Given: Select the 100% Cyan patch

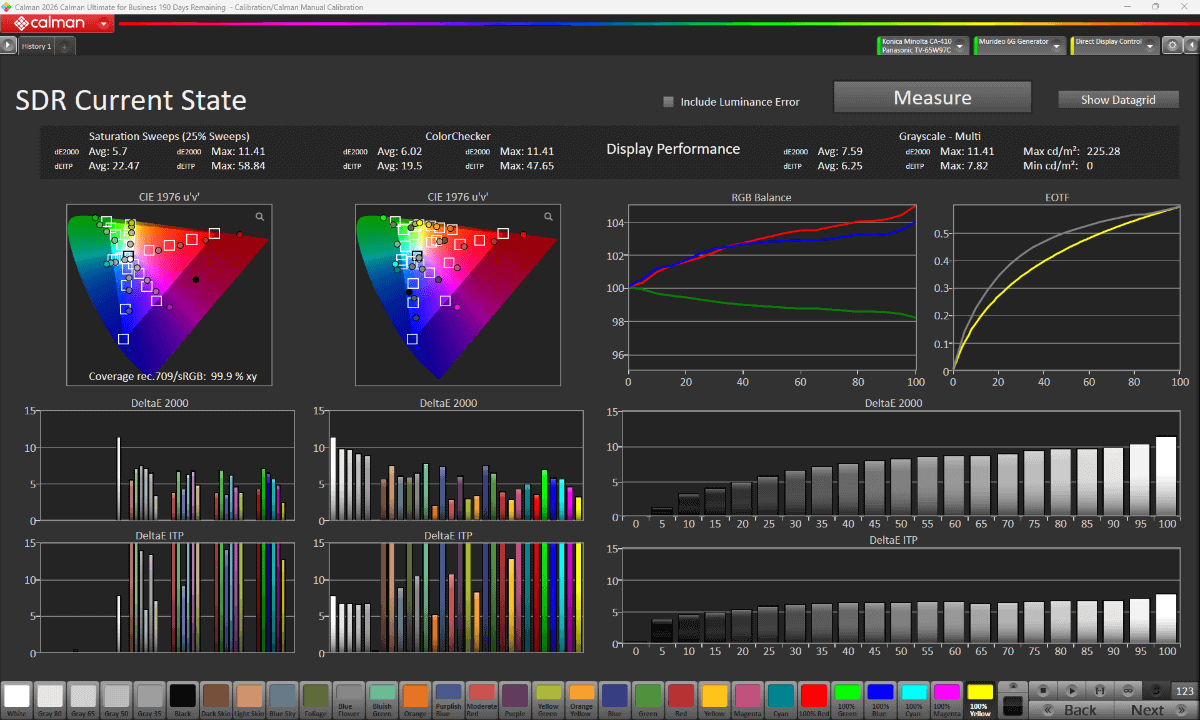Looking at the screenshot, I should tap(914, 698).
